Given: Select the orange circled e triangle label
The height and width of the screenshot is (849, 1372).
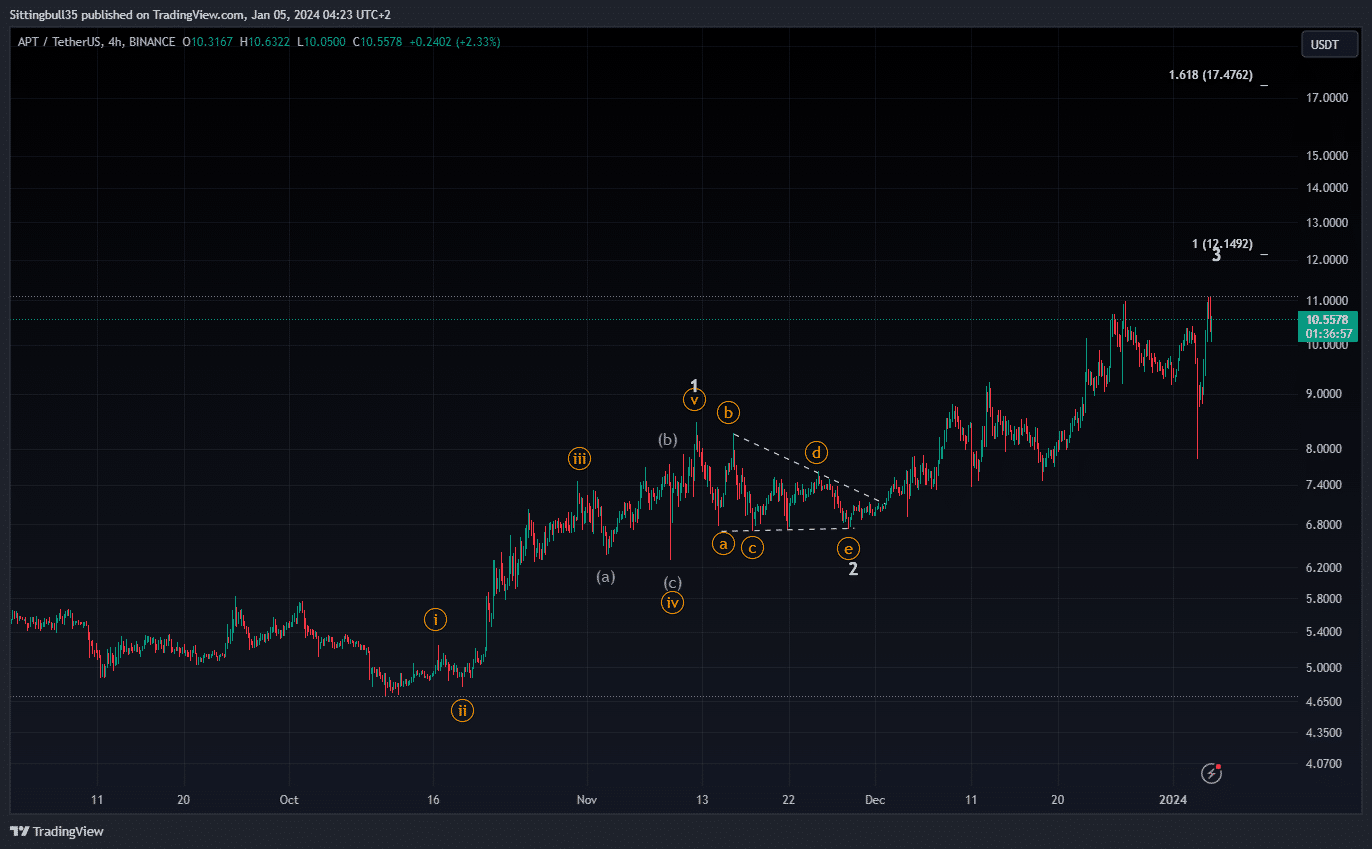Looking at the screenshot, I should (x=848, y=548).
